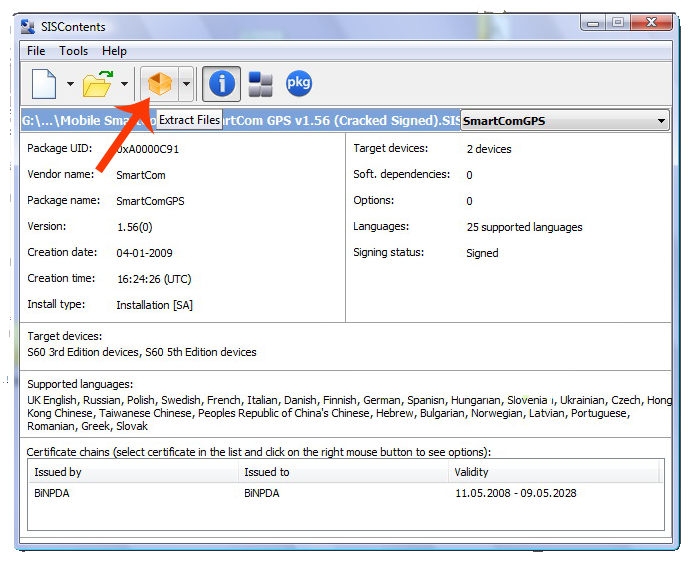Click the Creation time value 16:24:26 (UTC)
The width and height of the screenshot is (696, 564).
154,279
